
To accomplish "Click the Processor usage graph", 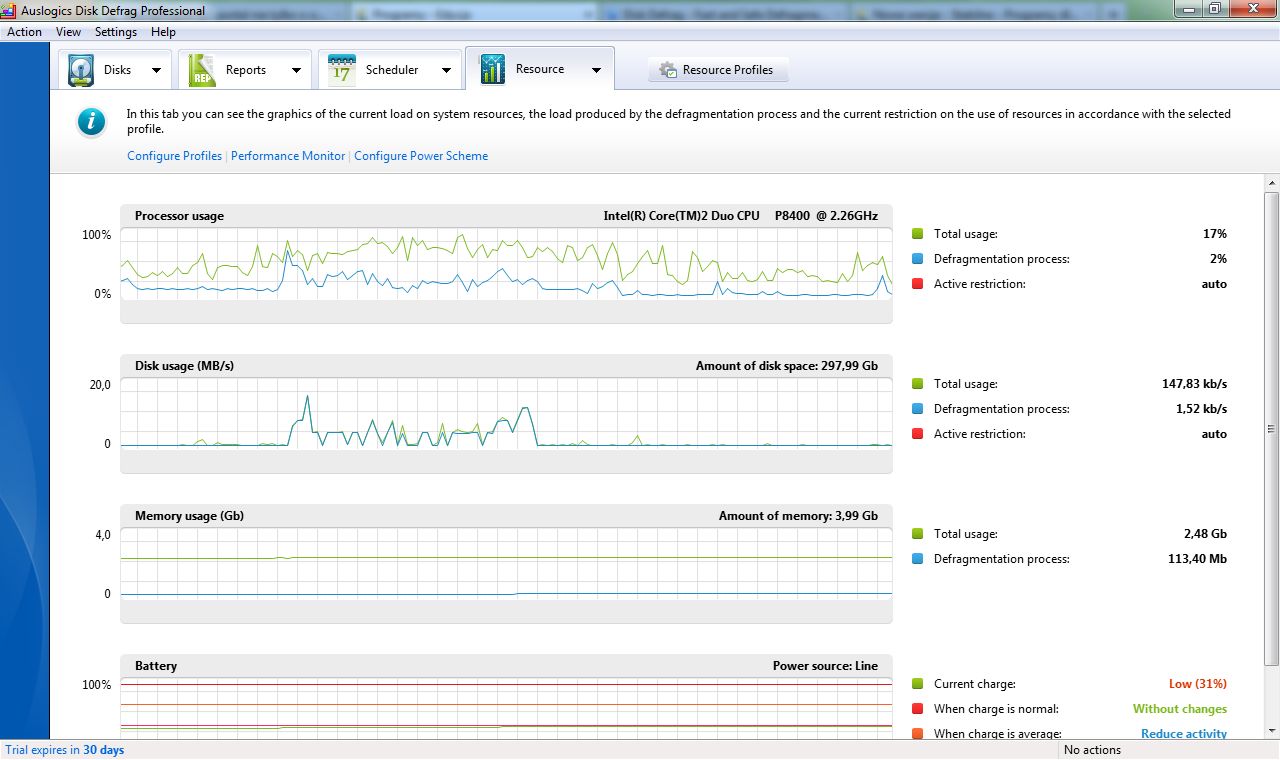I will [506, 264].
